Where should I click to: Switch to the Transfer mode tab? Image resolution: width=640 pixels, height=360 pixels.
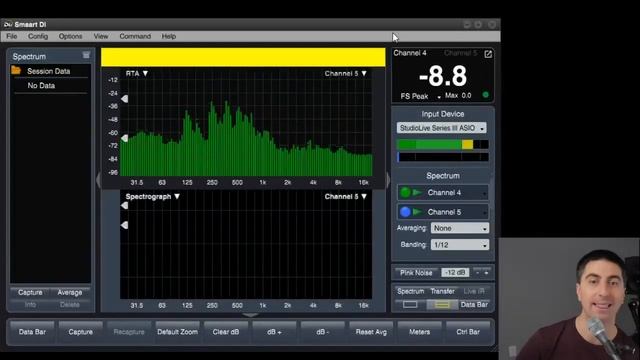pos(442,291)
